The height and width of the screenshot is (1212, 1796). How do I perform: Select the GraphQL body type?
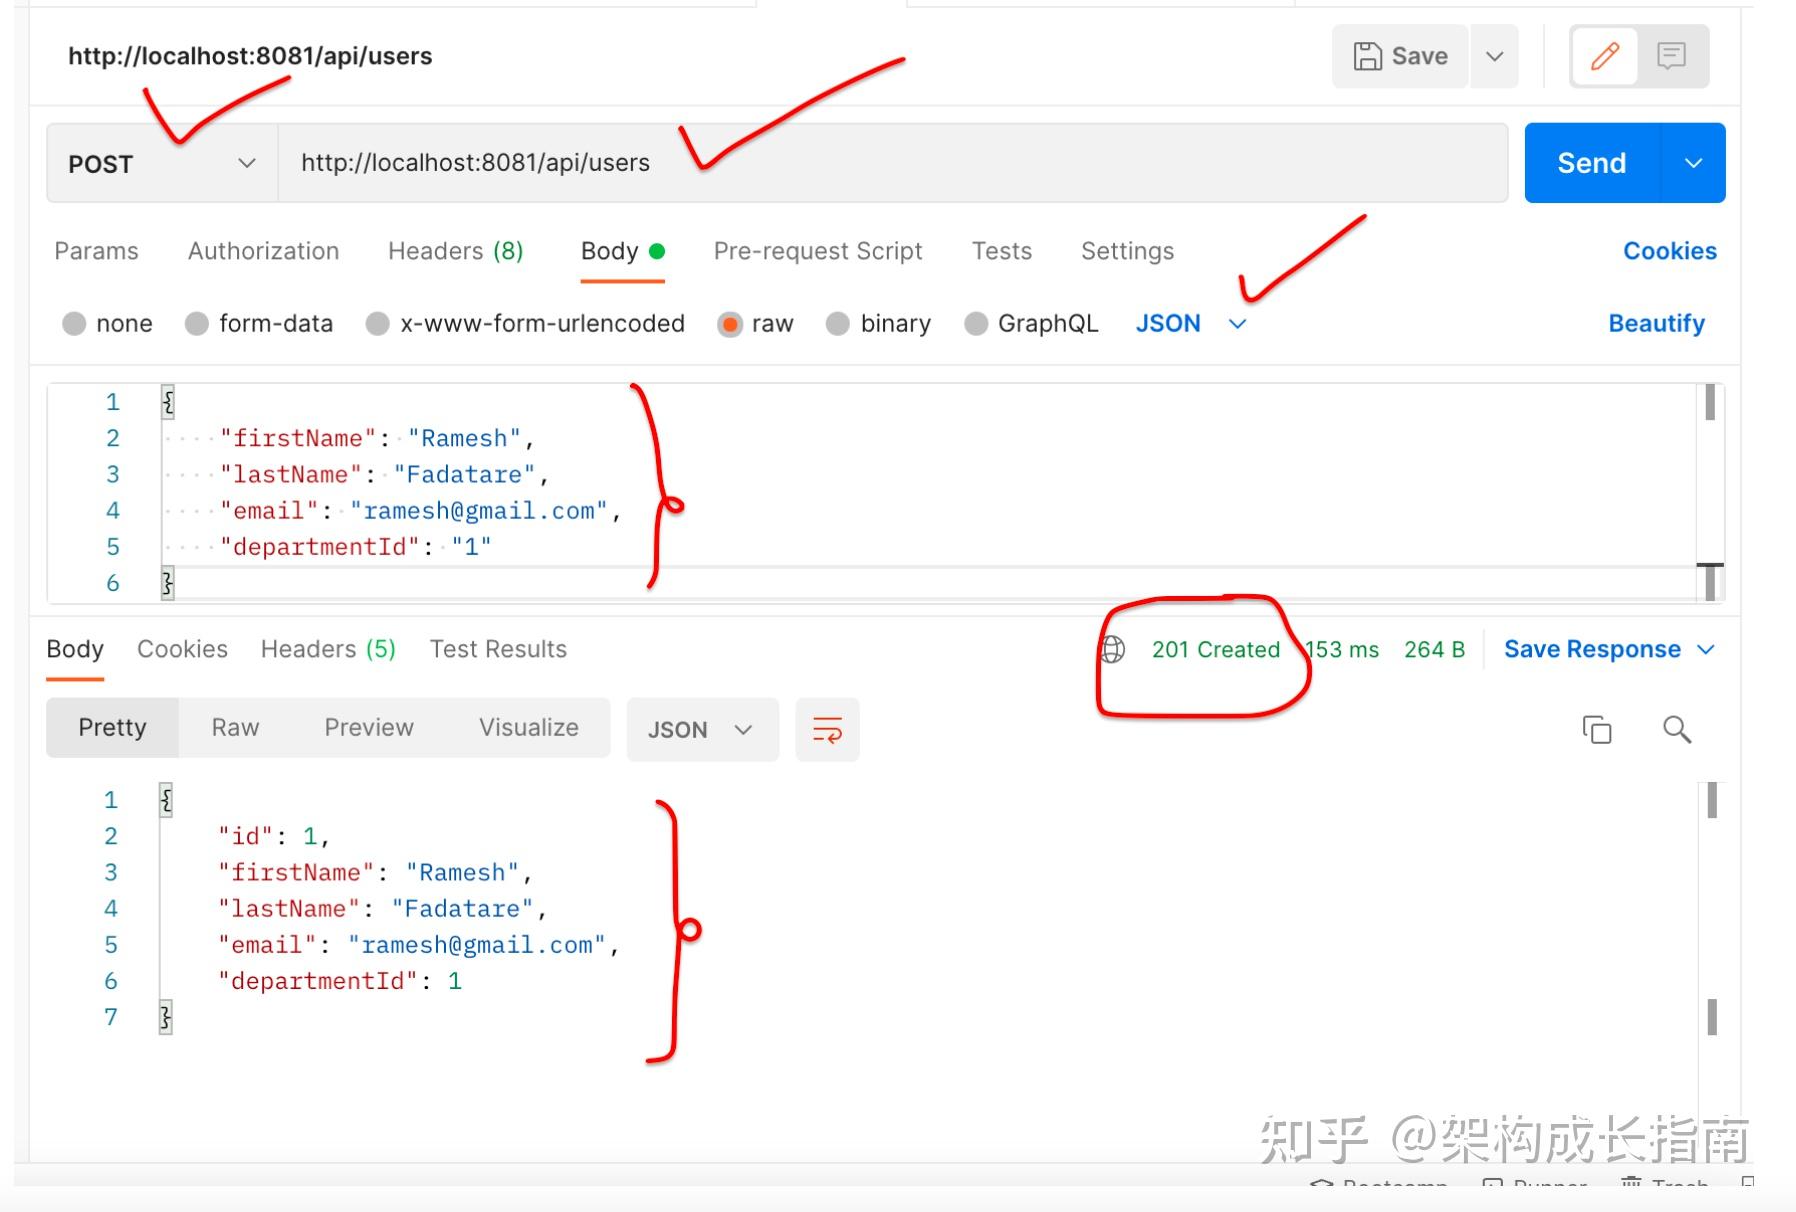(976, 323)
